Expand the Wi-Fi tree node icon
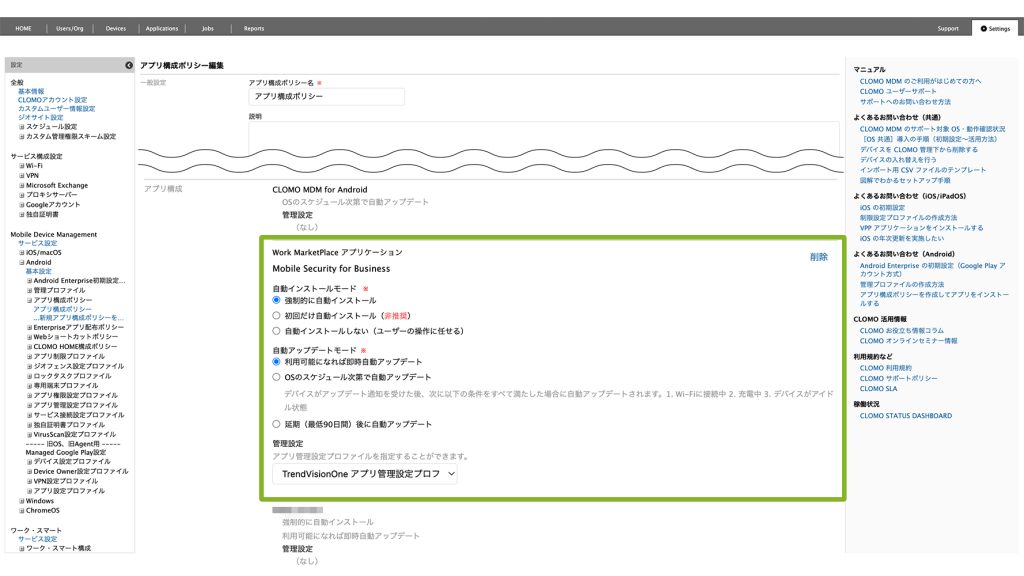 pos(21,166)
